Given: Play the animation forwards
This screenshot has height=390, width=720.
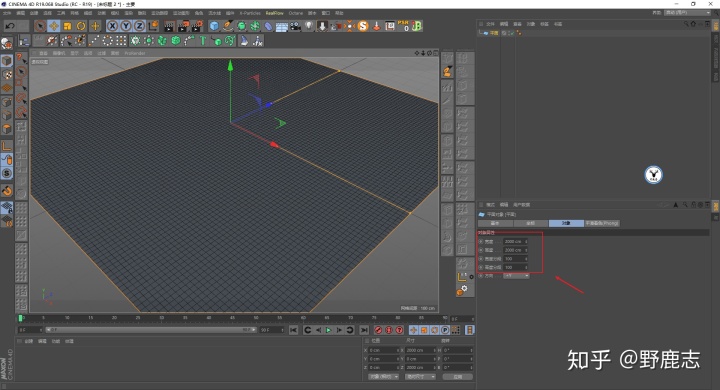Looking at the screenshot, I should tap(329, 330).
